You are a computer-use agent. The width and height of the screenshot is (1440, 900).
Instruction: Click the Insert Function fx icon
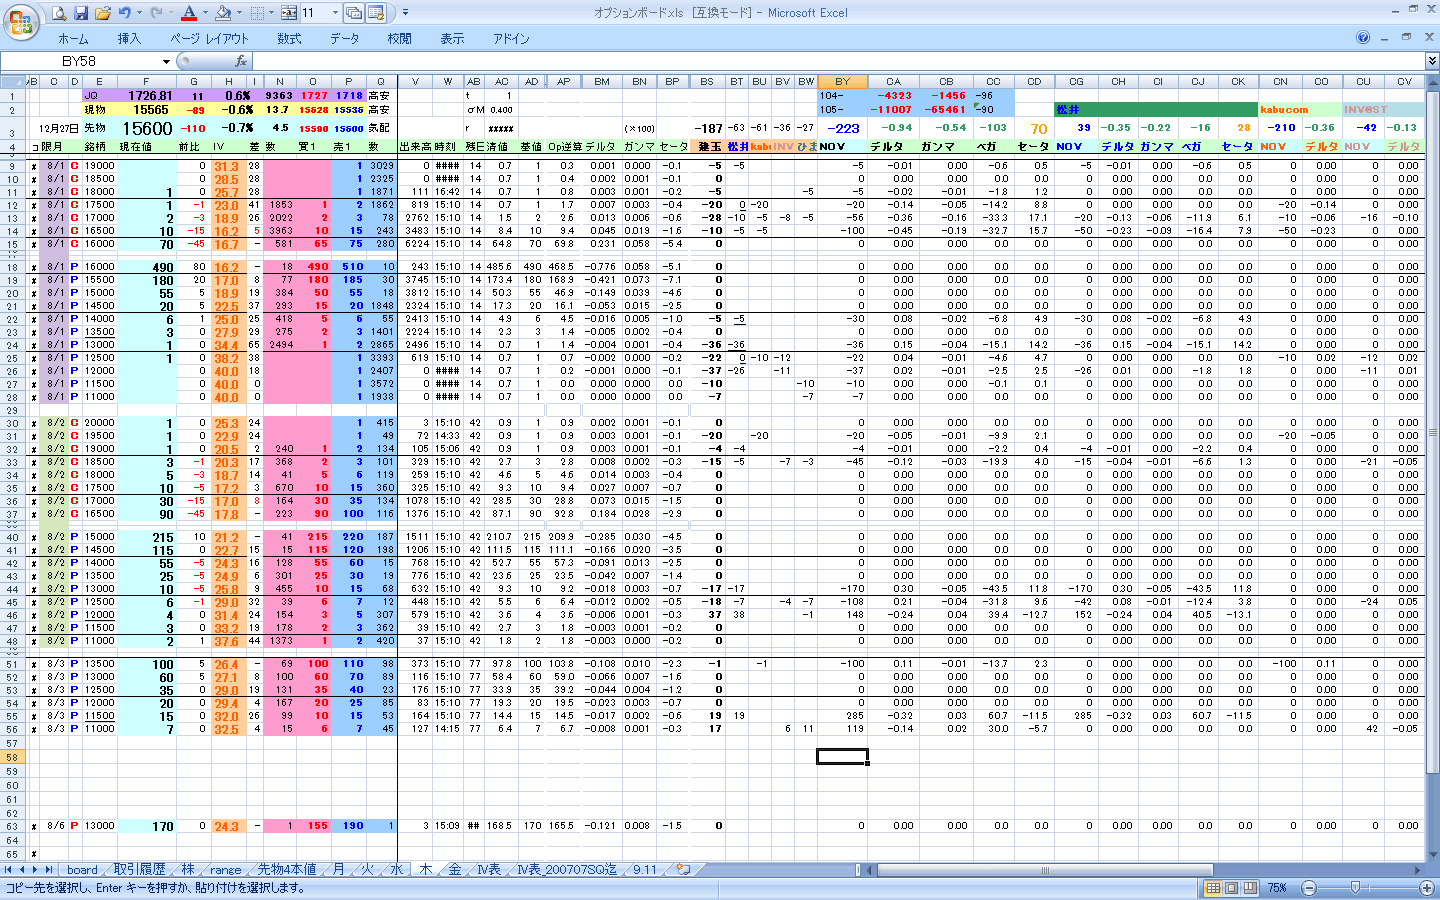tap(241, 61)
